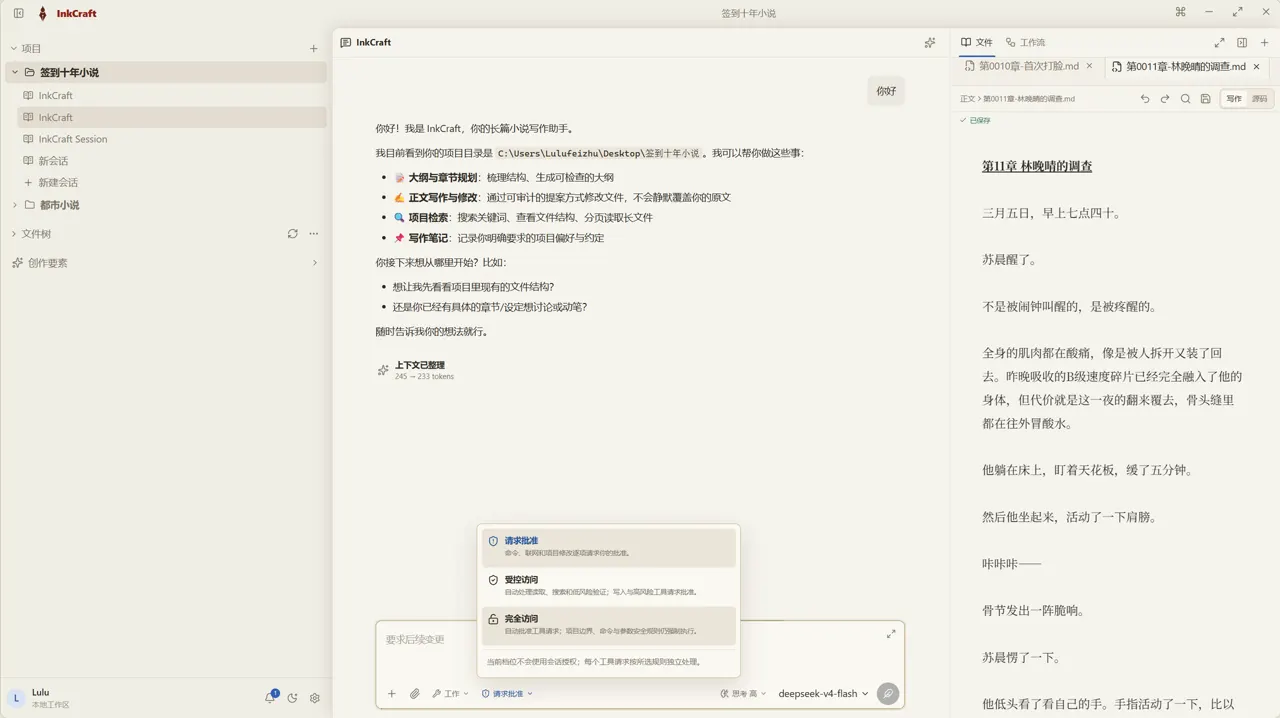Open the deepseek-v4-flash model dropdown
This screenshot has width=1280, height=718.
[823, 694]
